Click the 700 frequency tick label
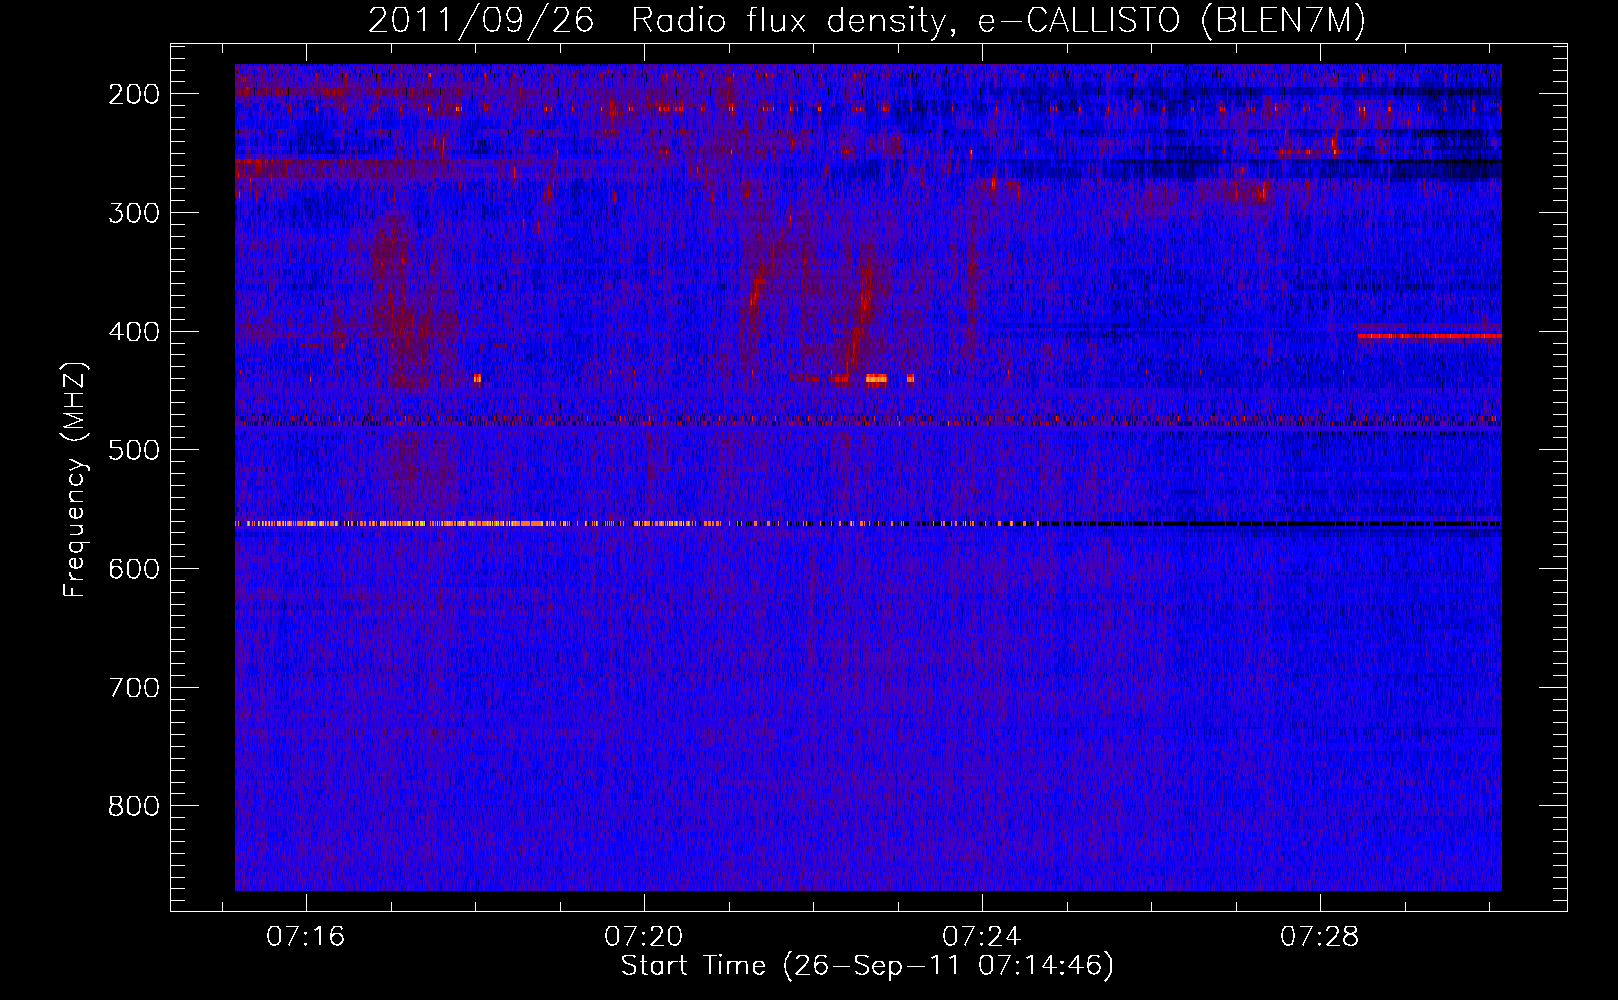Image resolution: width=1618 pixels, height=1000 pixels. click(x=133, y=688)
